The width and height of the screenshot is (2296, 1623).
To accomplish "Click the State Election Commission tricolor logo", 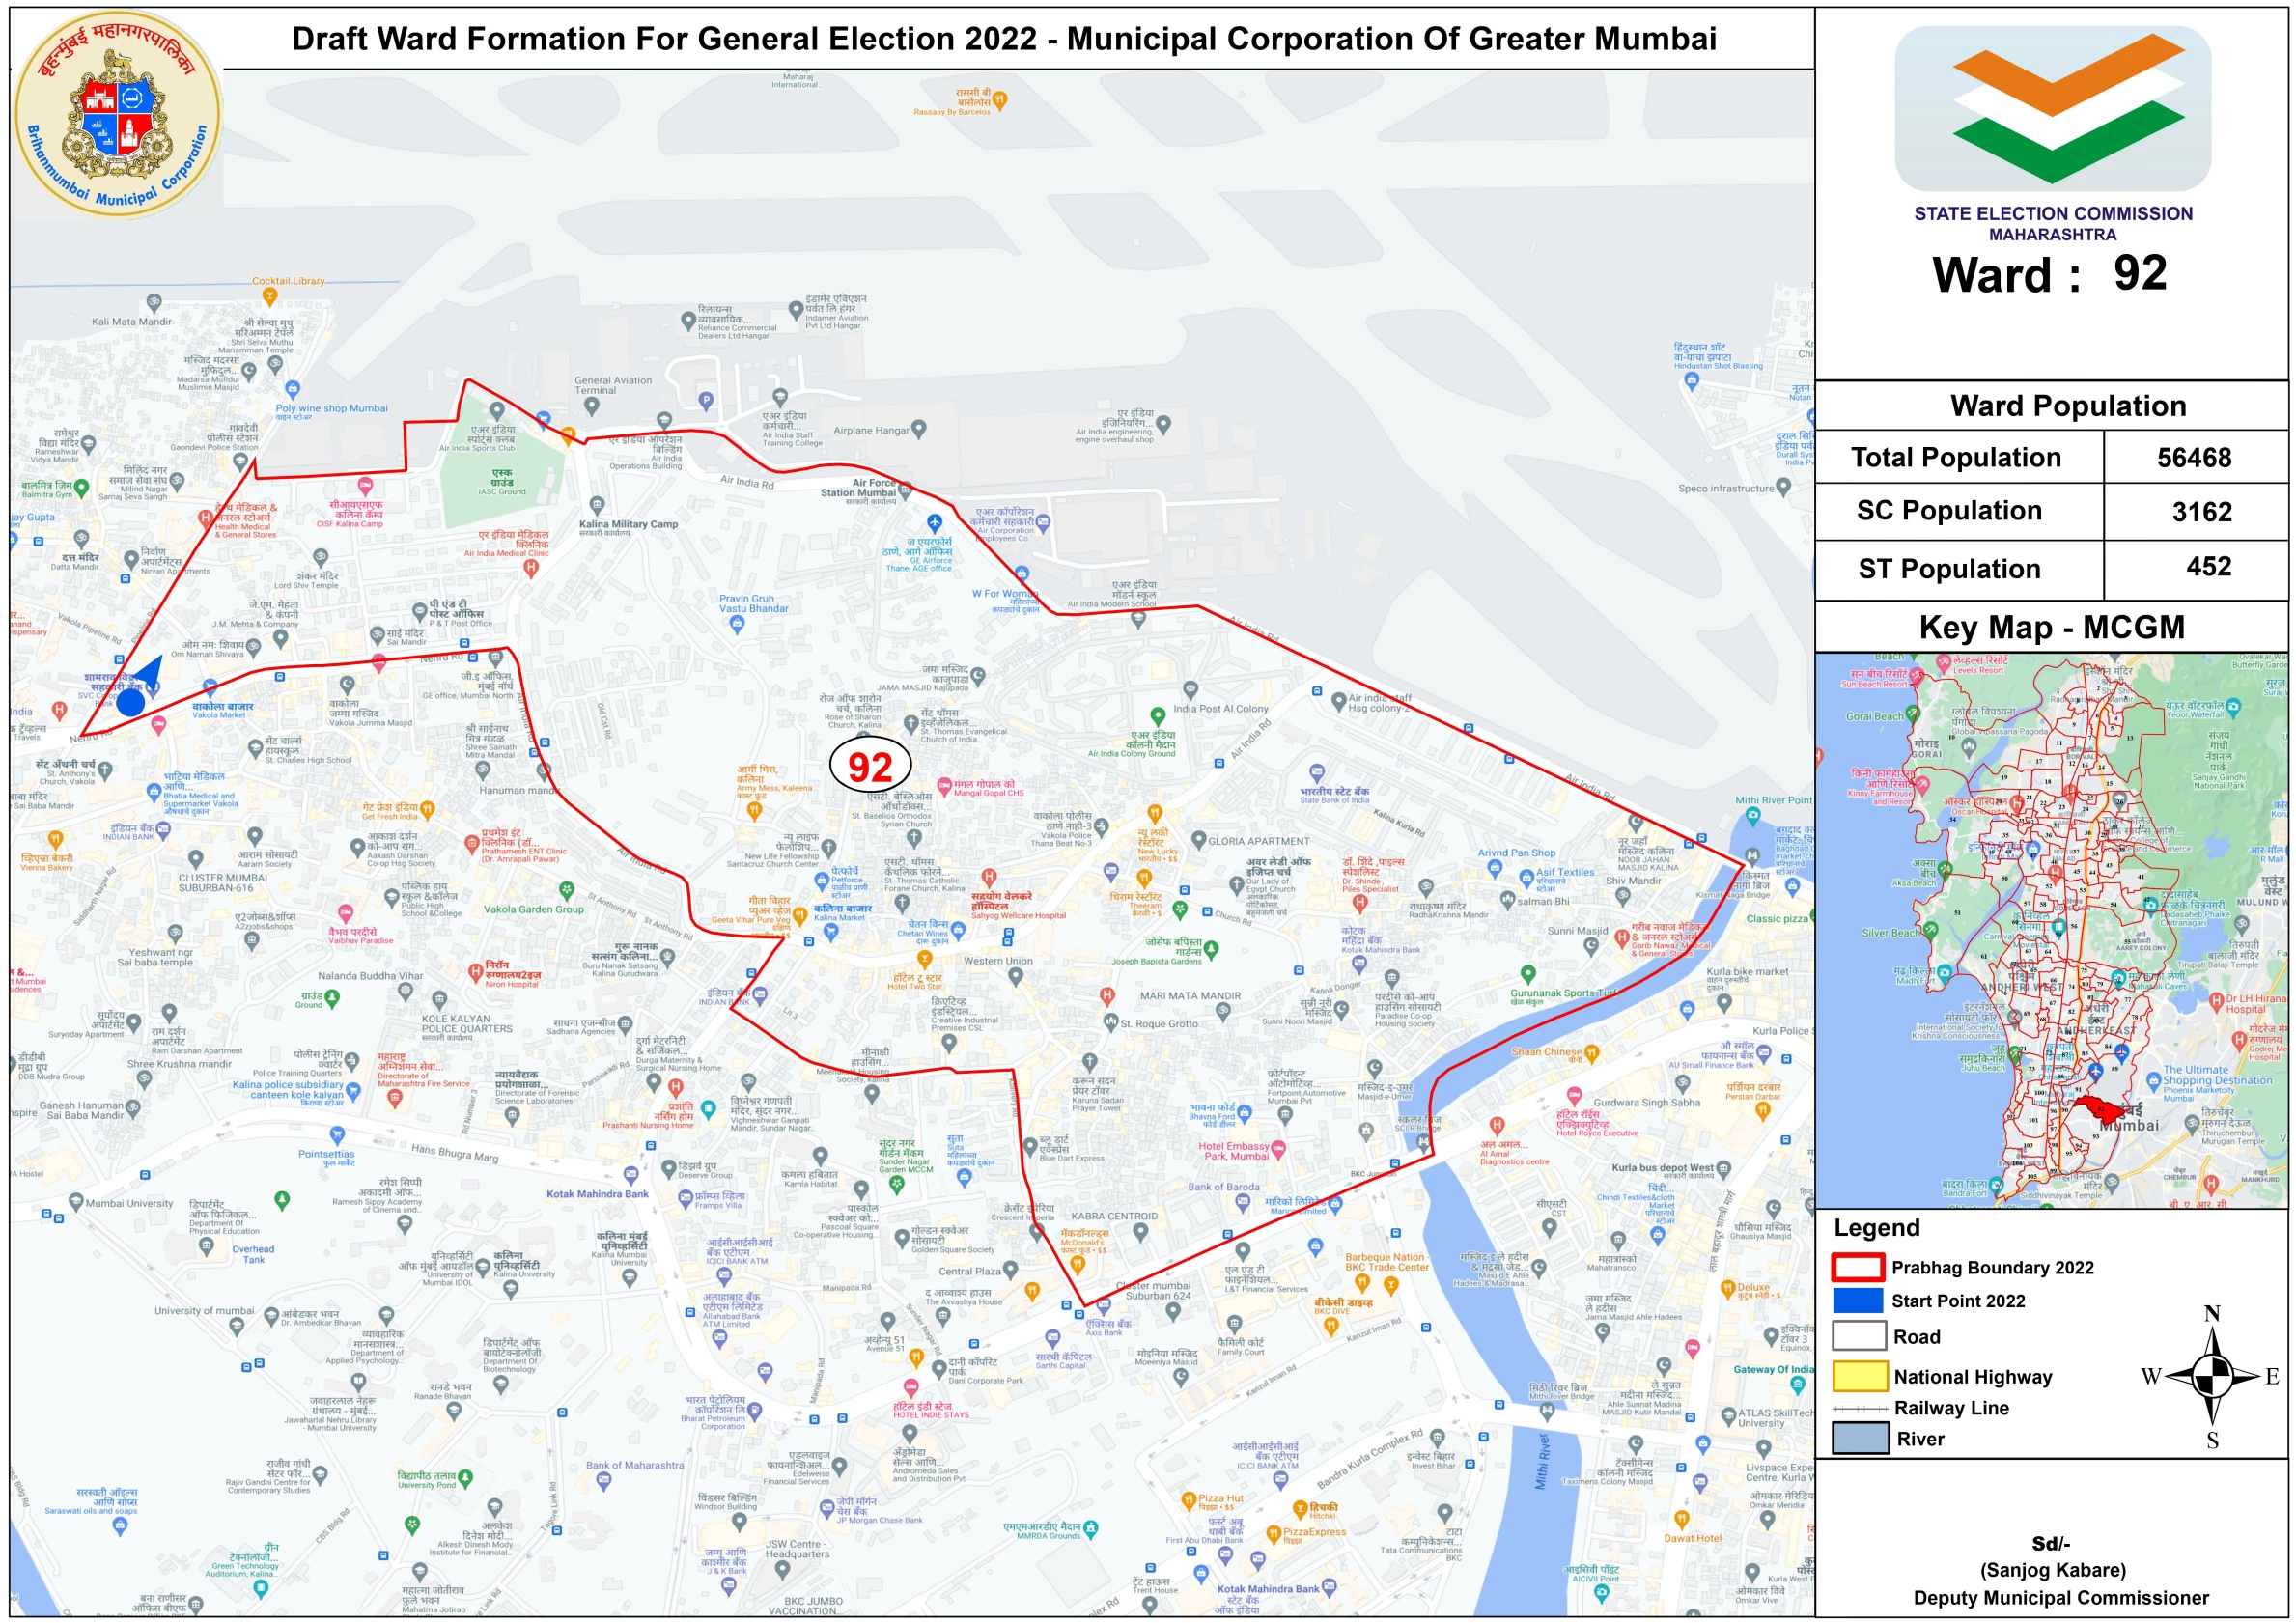I will tap(2052, 108).
